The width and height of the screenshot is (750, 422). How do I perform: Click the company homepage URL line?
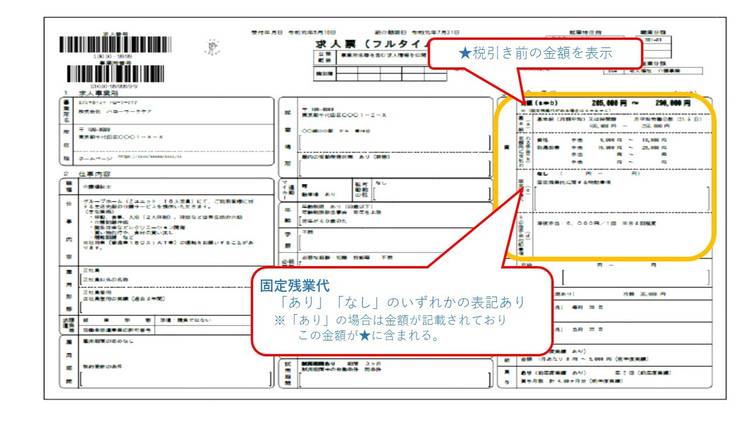(148, 156)
